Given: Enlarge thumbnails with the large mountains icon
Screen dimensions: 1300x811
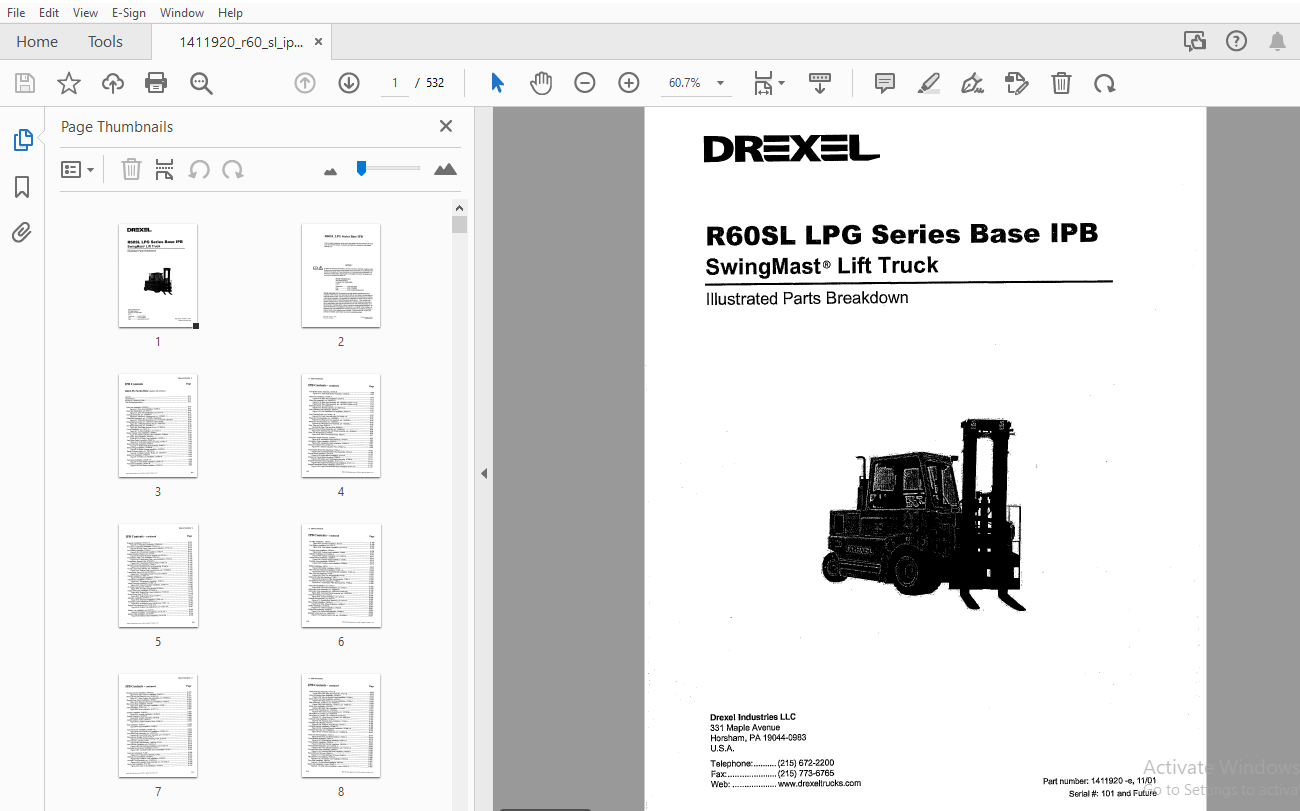Looking at the screenshot, I should coord(445,169).
